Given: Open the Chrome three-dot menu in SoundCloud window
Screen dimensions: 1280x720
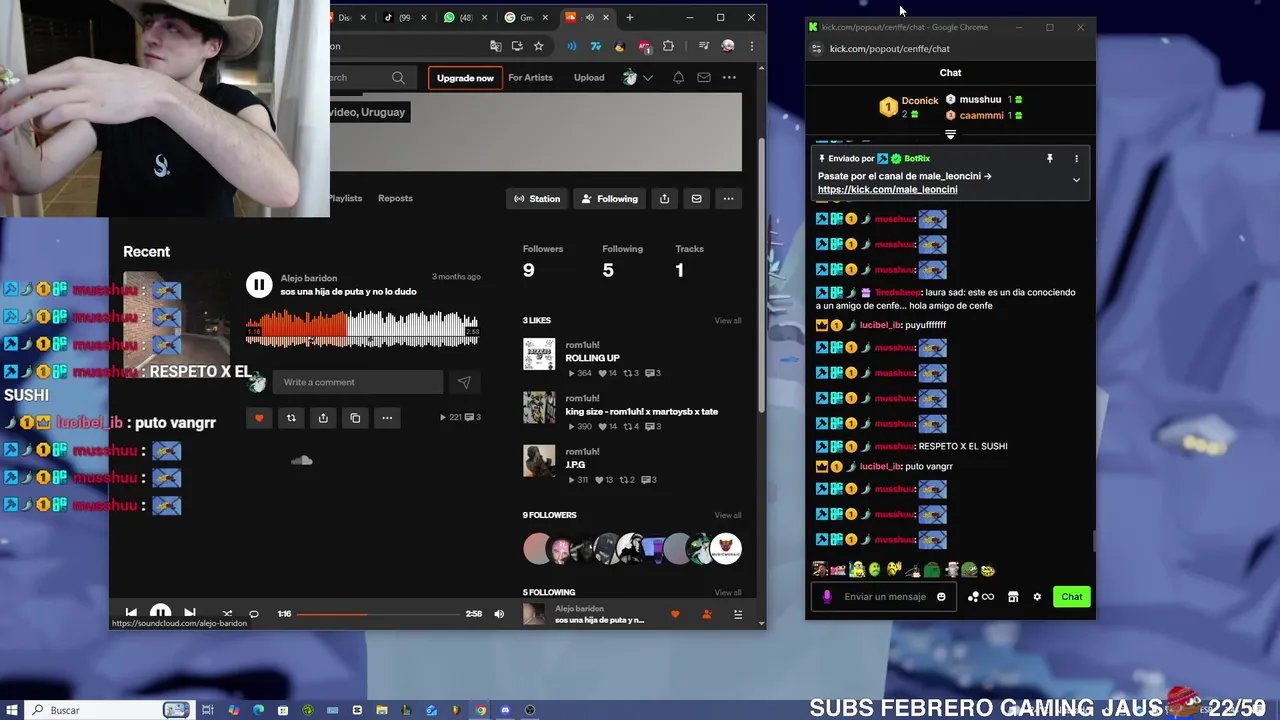Looking at the screenshot, I should [751, 46].
